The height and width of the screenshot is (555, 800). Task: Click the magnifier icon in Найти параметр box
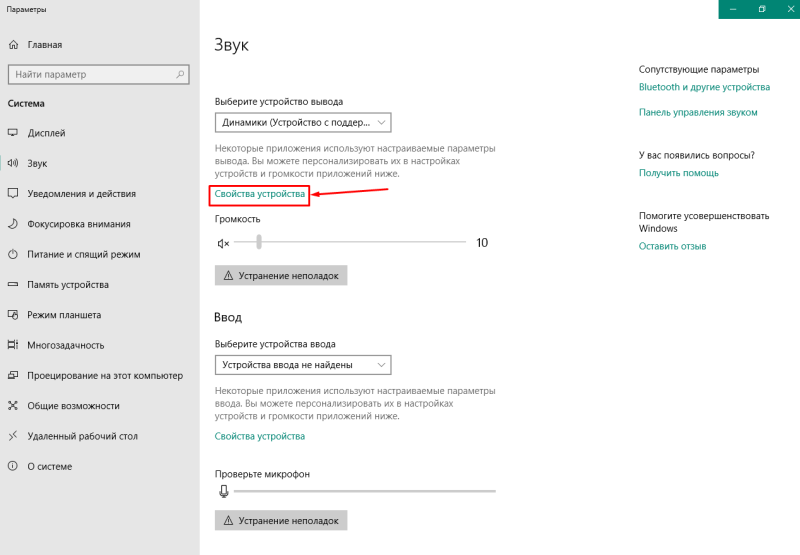click(180, 74)
